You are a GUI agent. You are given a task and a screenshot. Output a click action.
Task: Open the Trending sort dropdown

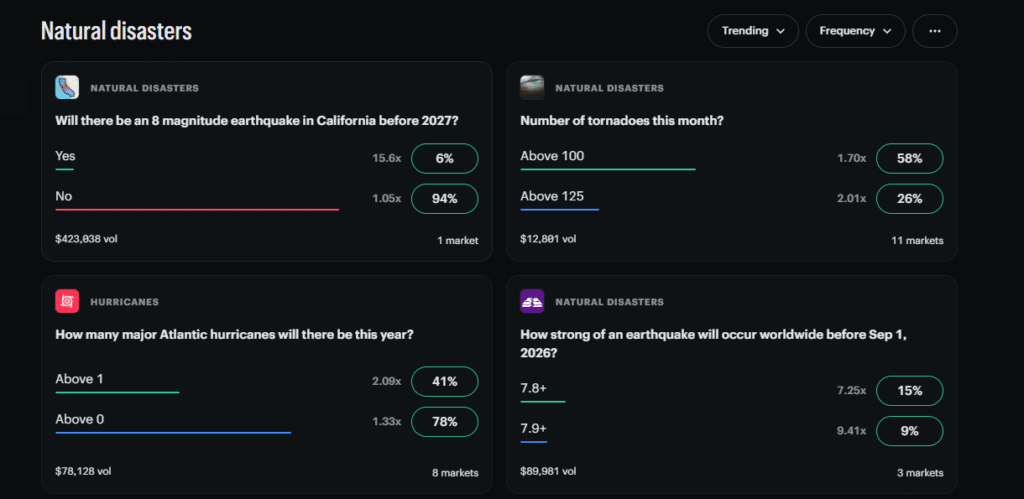pyautogui.click(x=753, y=31)
